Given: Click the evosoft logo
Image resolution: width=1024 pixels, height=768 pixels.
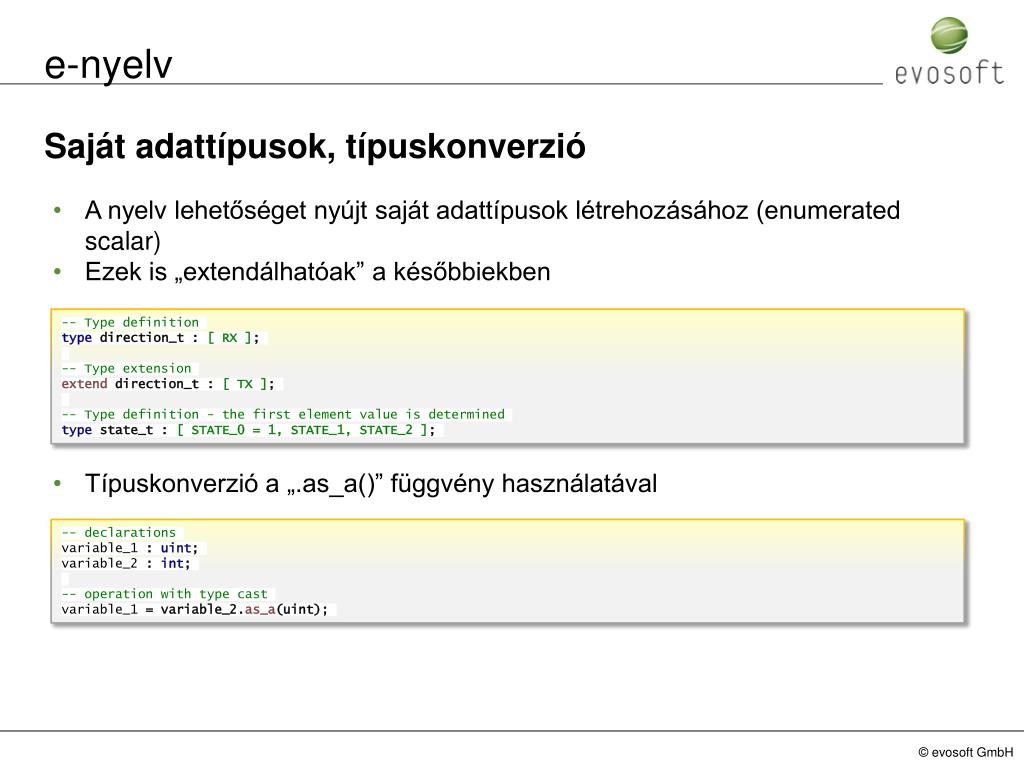Looking at the screenshot, I should click(x=949, y=52).
